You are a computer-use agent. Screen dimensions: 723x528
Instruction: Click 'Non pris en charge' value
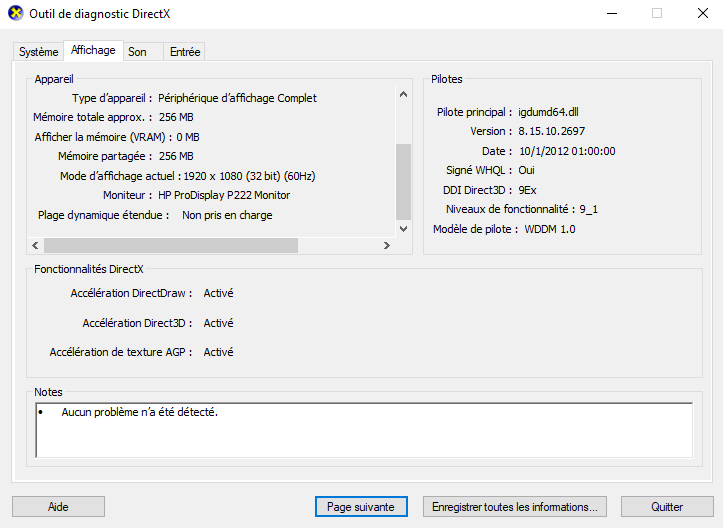point(227,215)
